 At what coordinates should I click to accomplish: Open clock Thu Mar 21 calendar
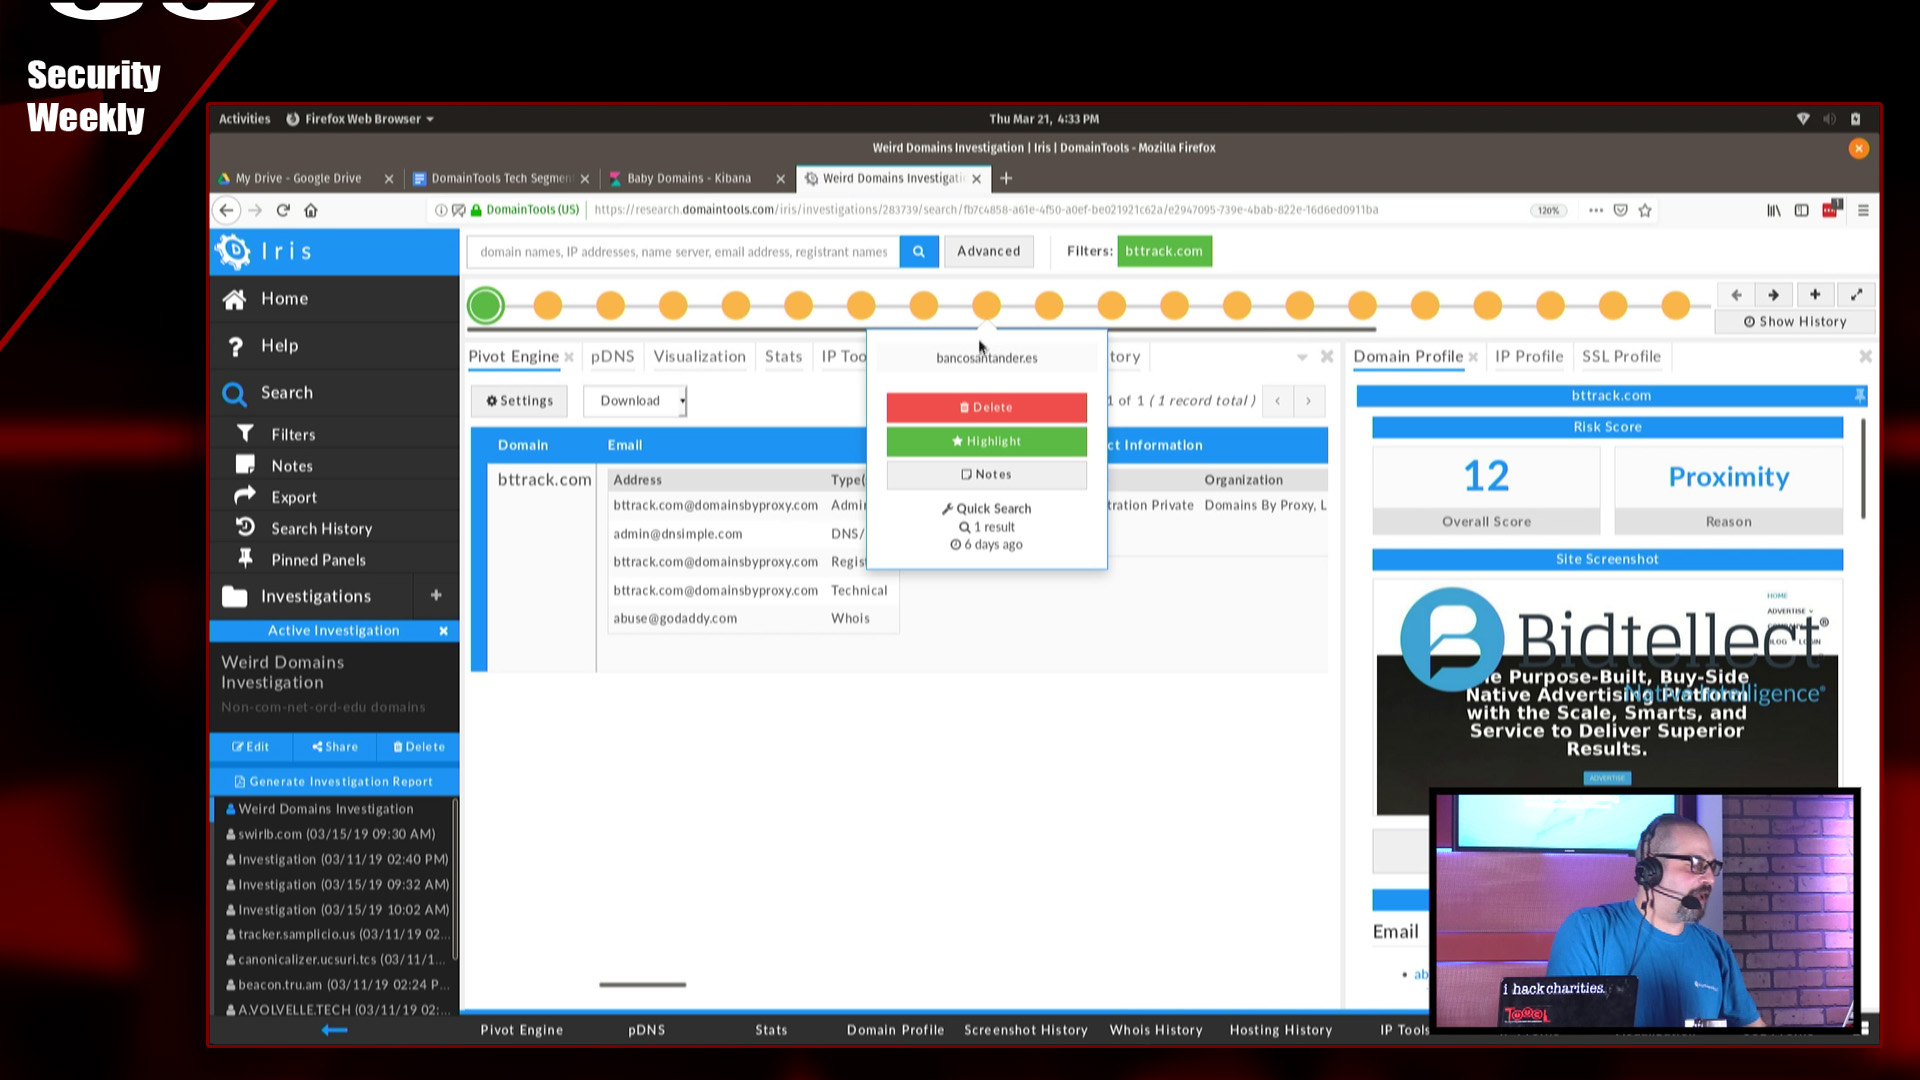(1044, 119)
